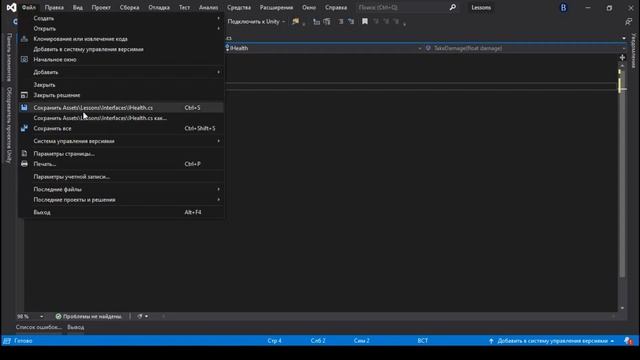Open the Окно menu
640x360 pixels.
309,7
